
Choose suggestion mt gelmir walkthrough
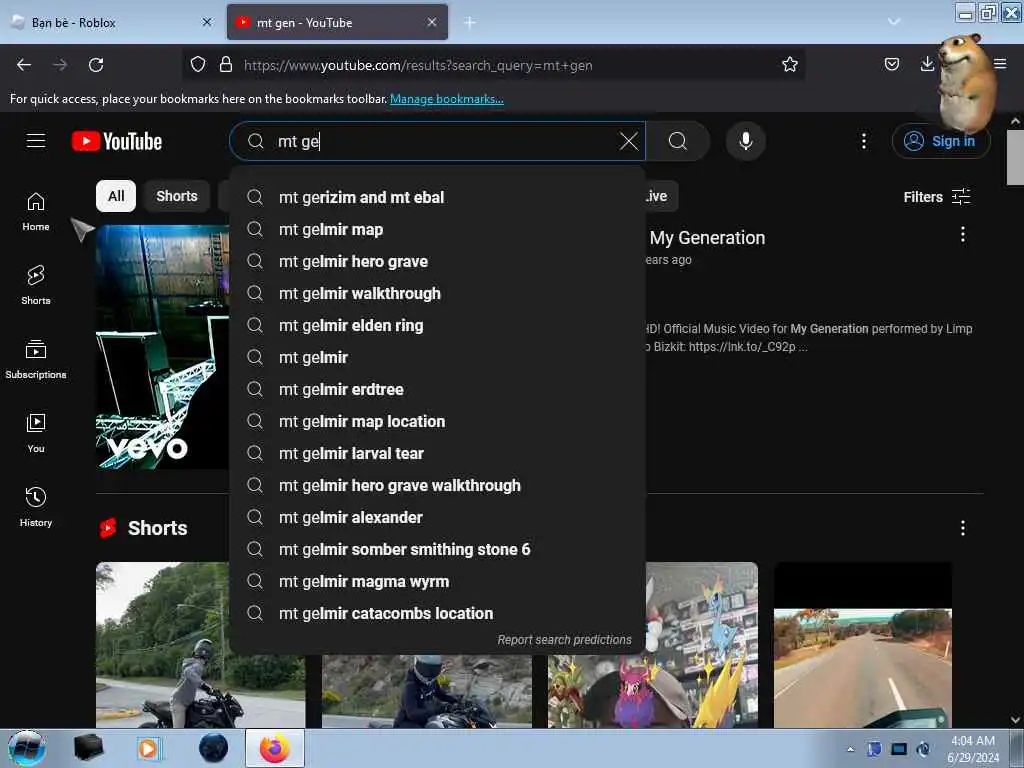pos(438,293)
